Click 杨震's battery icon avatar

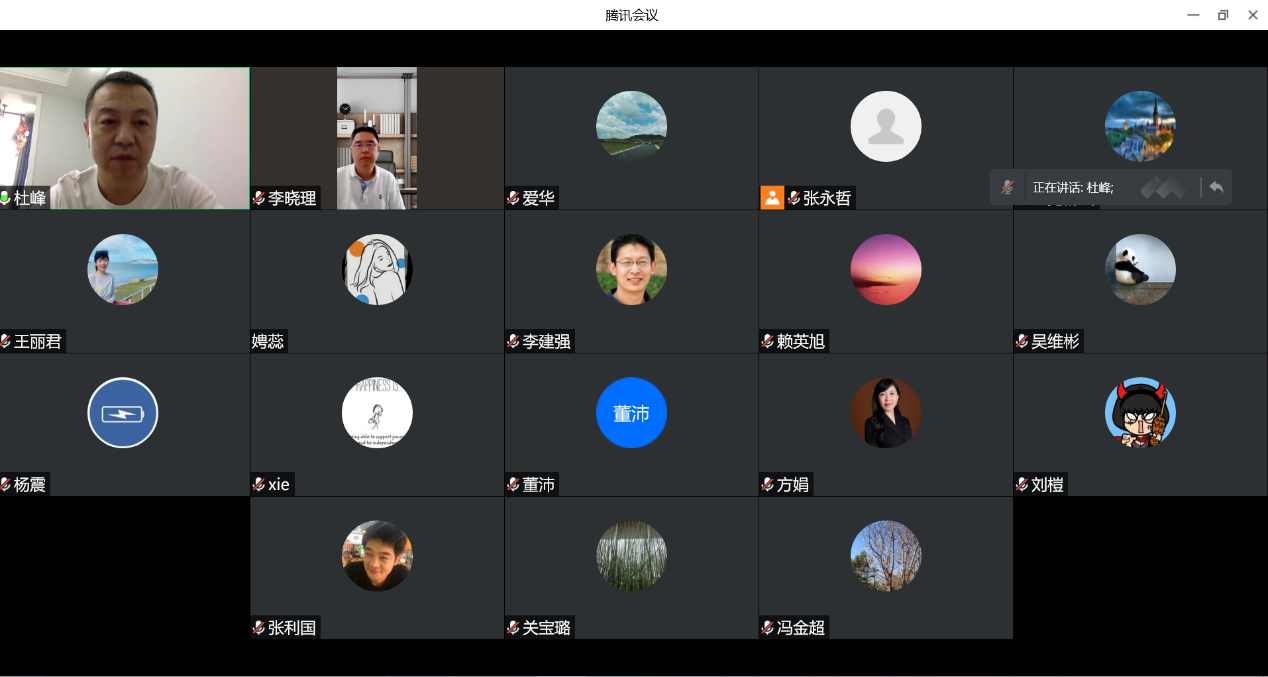coord(123,413)
